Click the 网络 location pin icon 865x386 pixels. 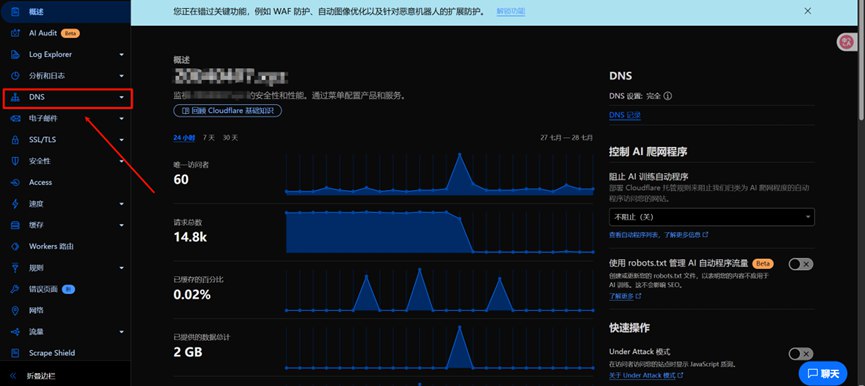point(16,310)
